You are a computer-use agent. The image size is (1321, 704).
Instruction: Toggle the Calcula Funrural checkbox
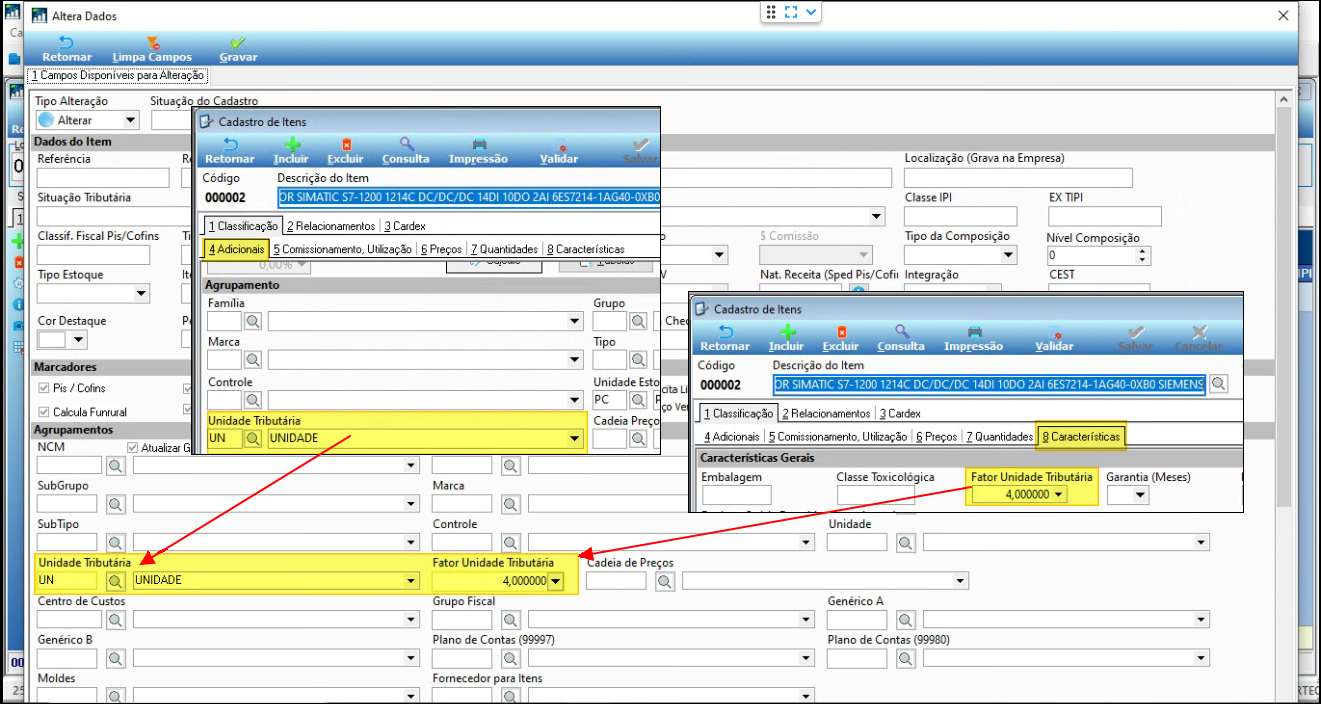click(x=44, y=412)
